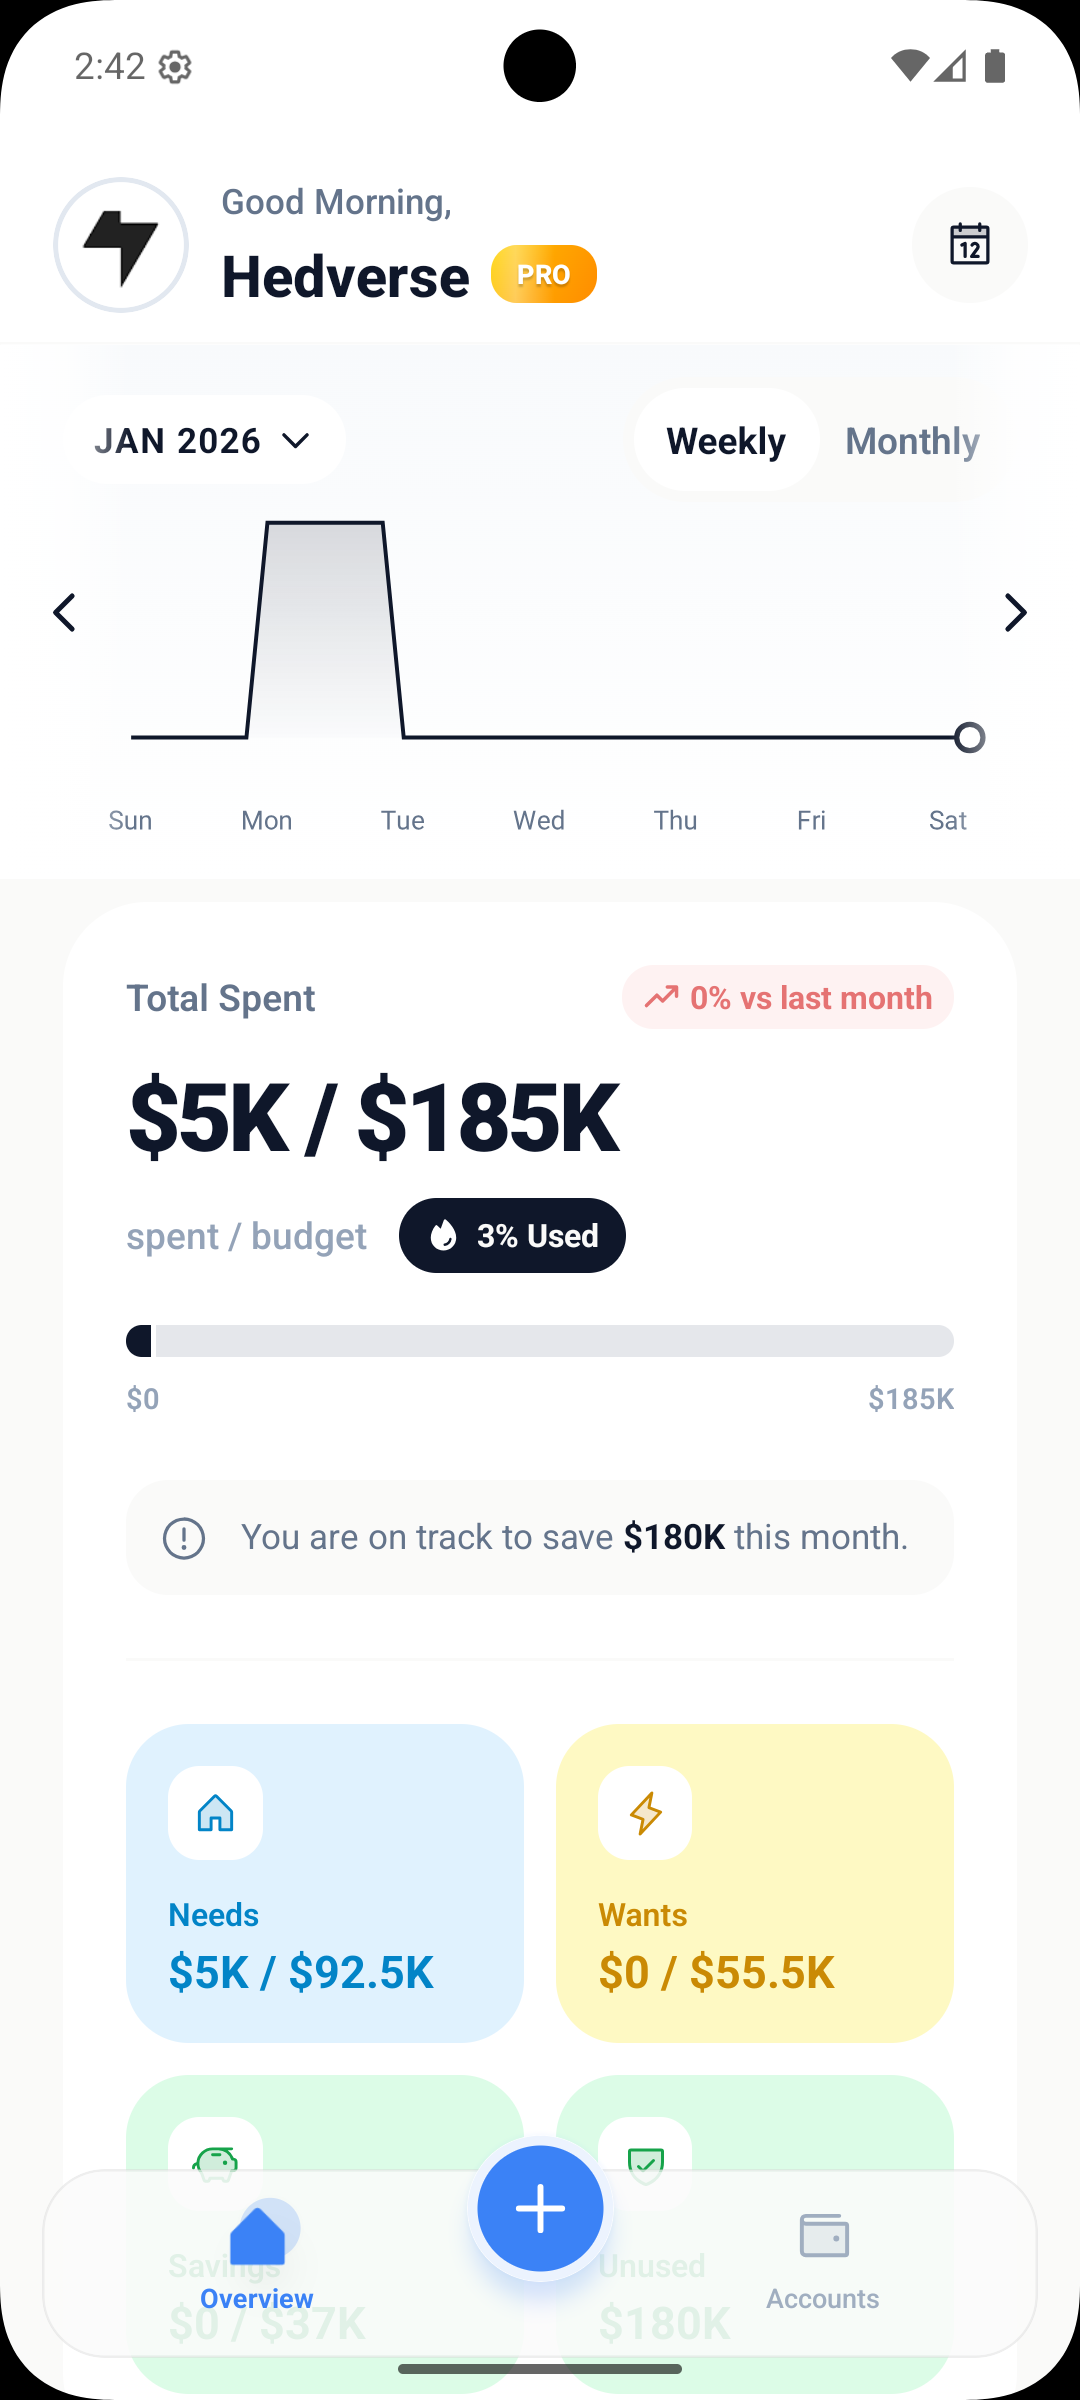Tap the shield icon on Unused card

(644, 2163)
